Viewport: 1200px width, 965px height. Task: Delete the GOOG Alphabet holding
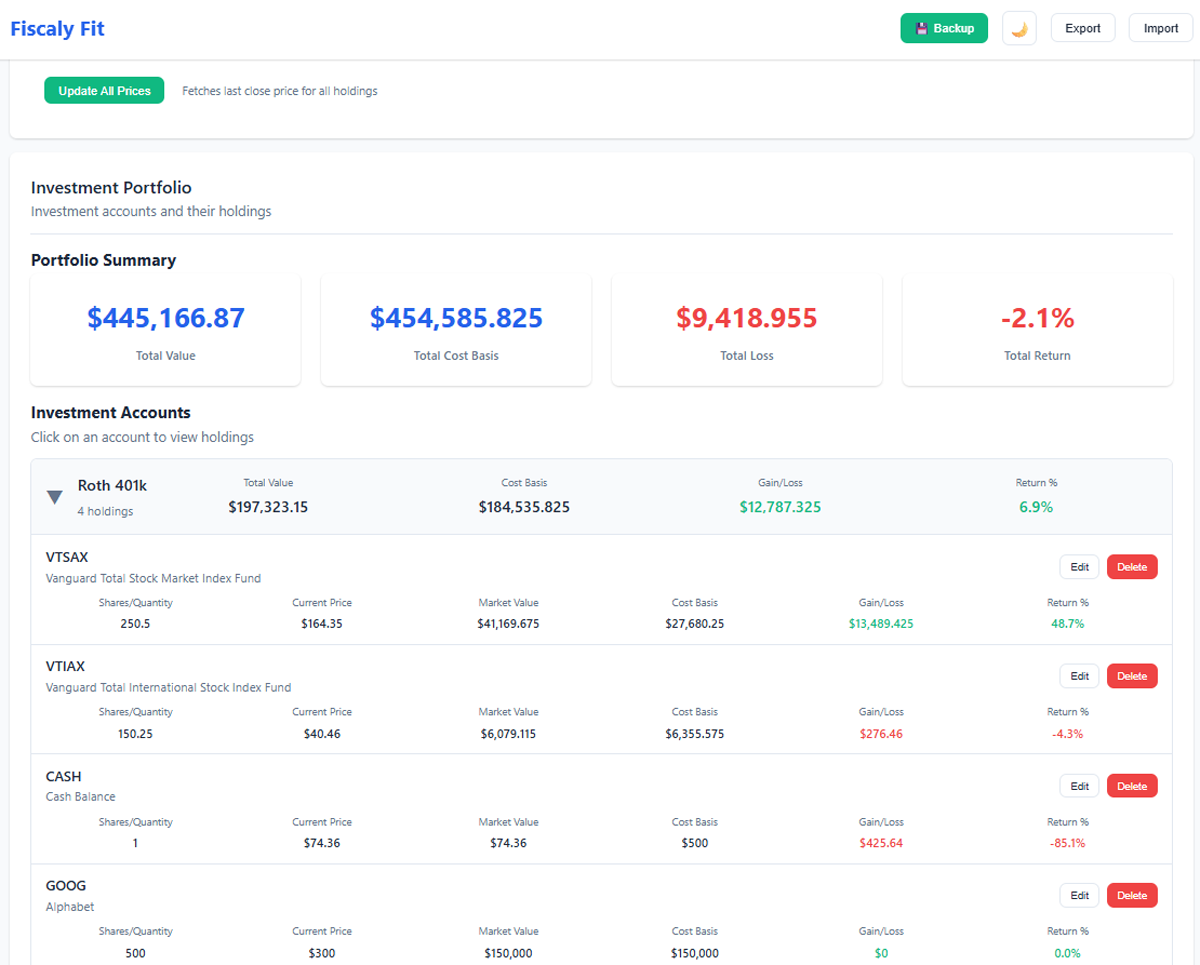click(1131, 895)
